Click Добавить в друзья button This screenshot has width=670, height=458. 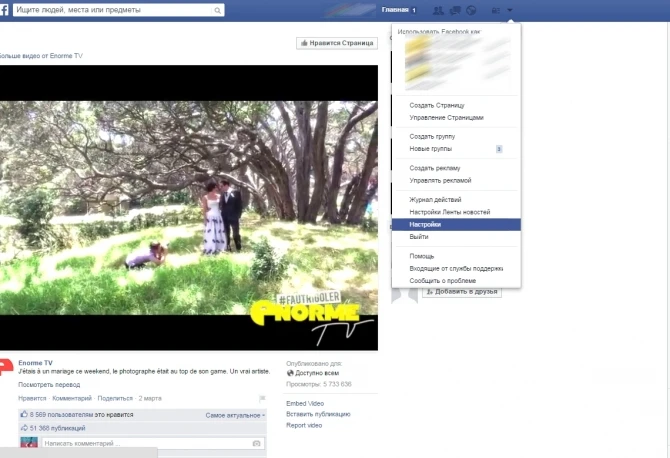click(461, 292)
